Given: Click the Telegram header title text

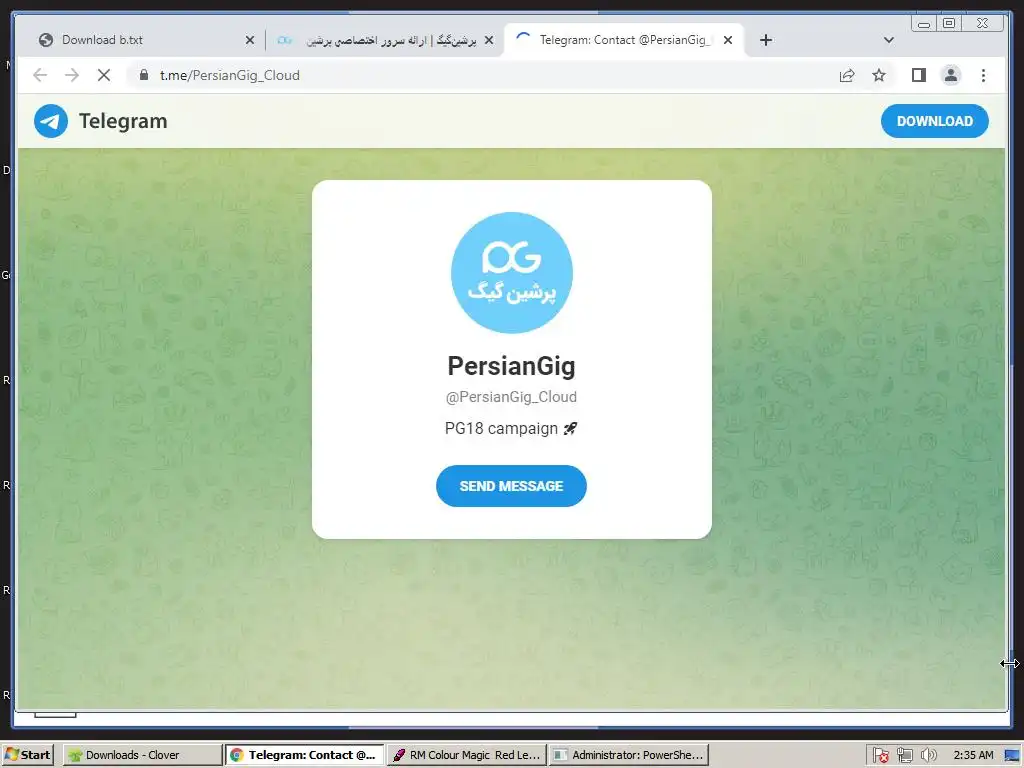Looking at the screenshot, I should coord(123,121).
